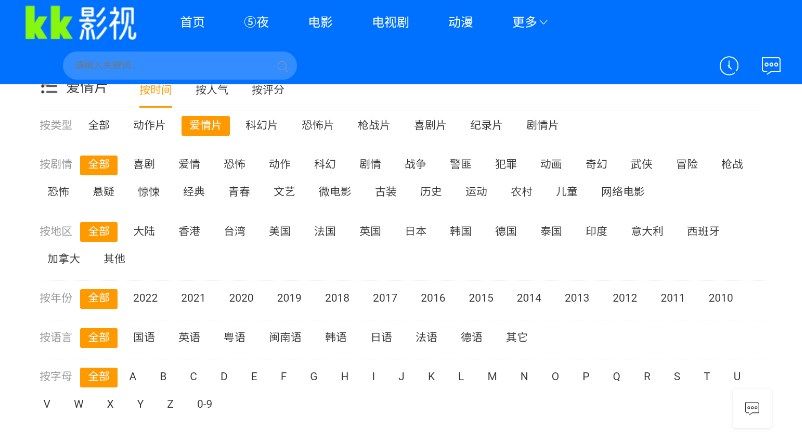
Task: Filter plot by 武侠
Action: click(641, 164)
